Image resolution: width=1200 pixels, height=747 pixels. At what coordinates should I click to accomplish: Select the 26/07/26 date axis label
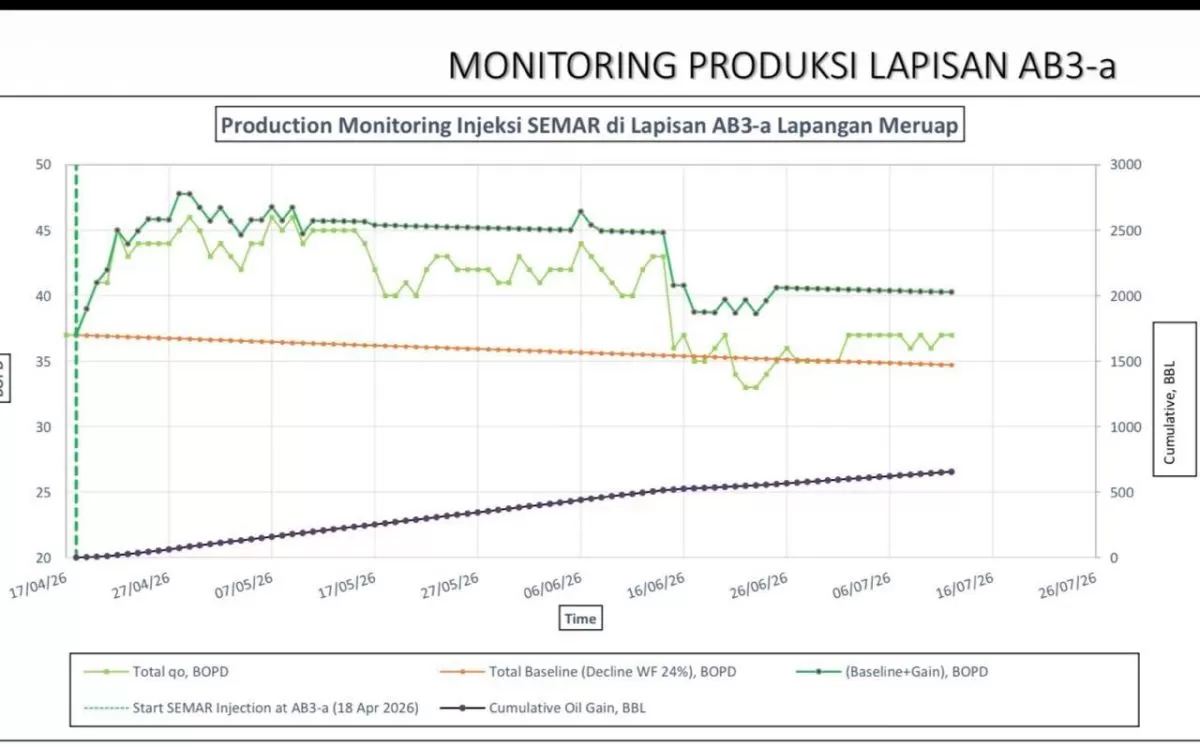(1070, 586)
